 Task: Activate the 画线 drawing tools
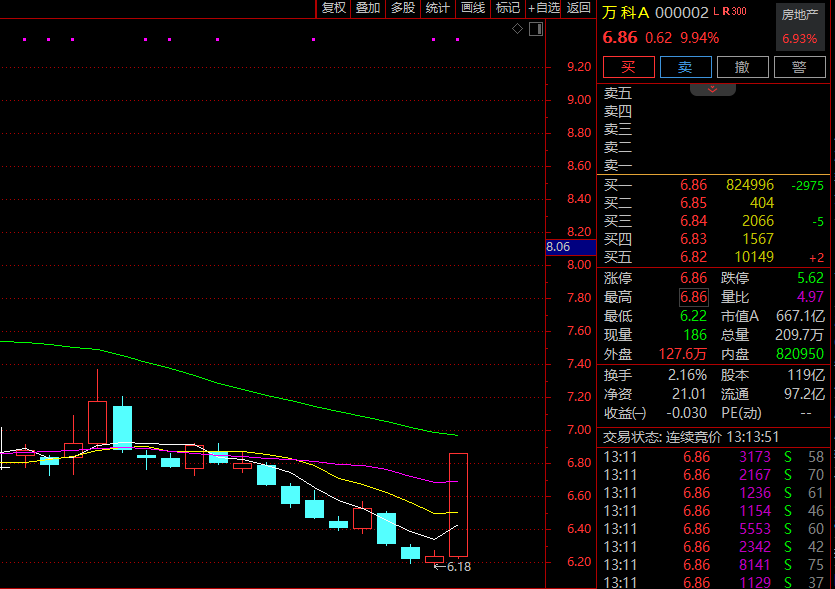473,8
